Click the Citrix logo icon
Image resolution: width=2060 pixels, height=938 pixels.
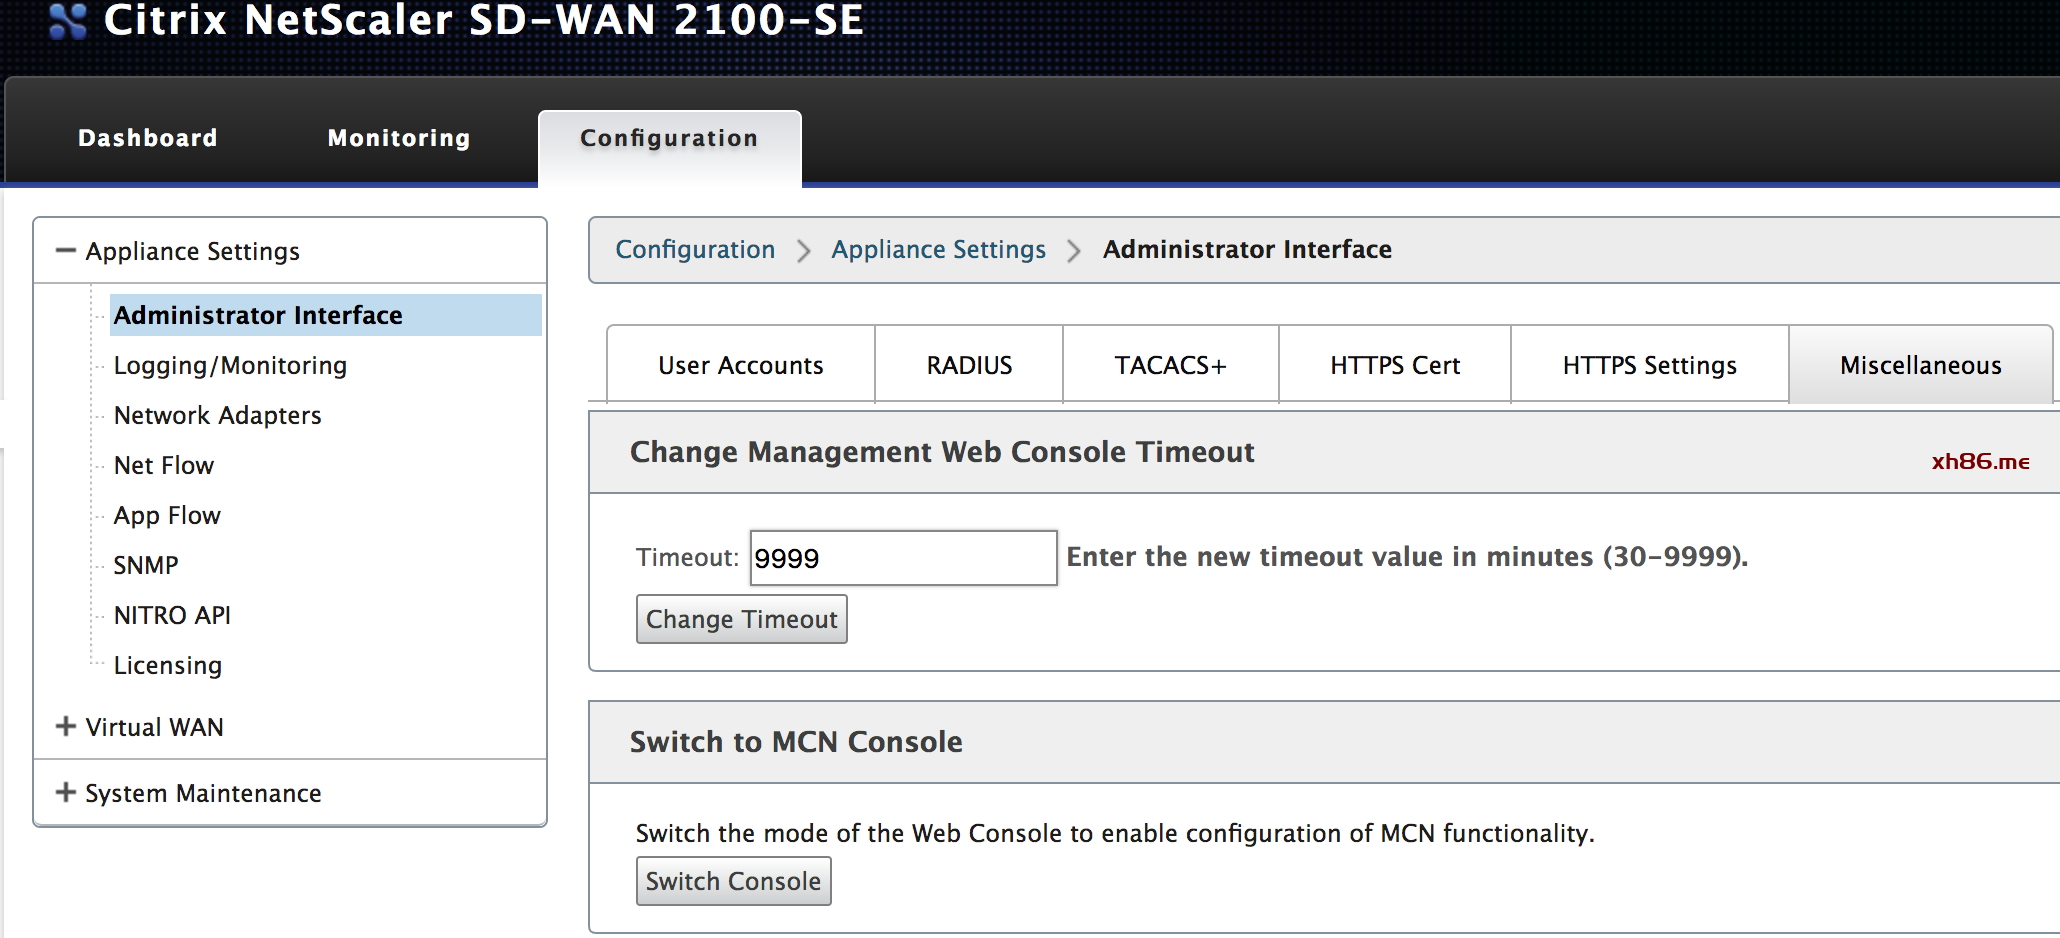(x=68, y=20)
